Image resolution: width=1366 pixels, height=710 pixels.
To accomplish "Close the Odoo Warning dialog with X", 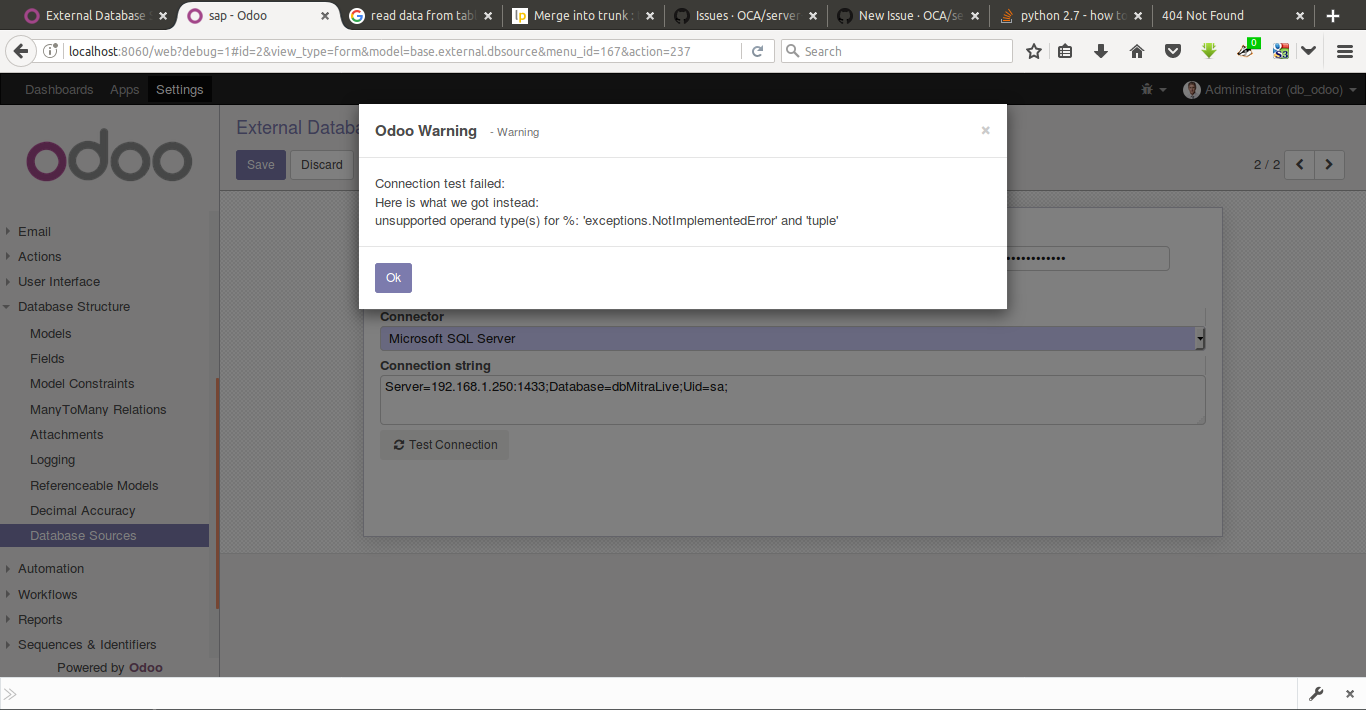I will tap(985, 130).
